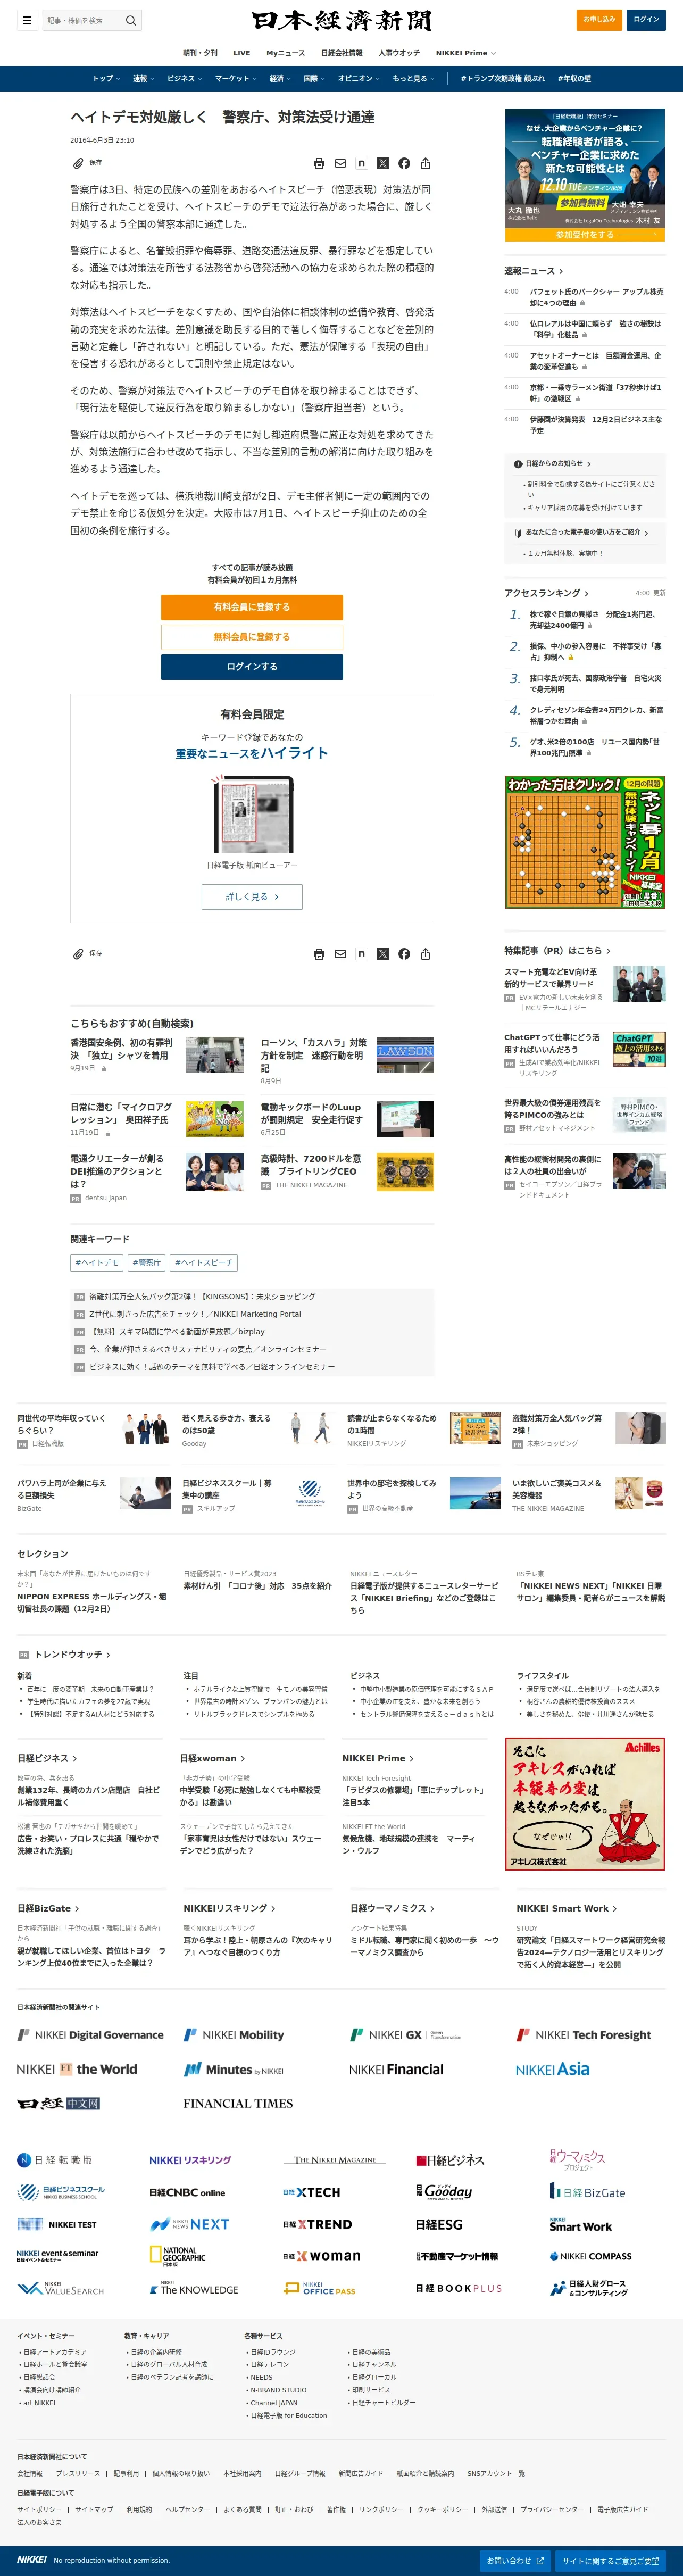Open 日経Gooday logo link
683x2576 pixels.
click(x=444, y=2191)
